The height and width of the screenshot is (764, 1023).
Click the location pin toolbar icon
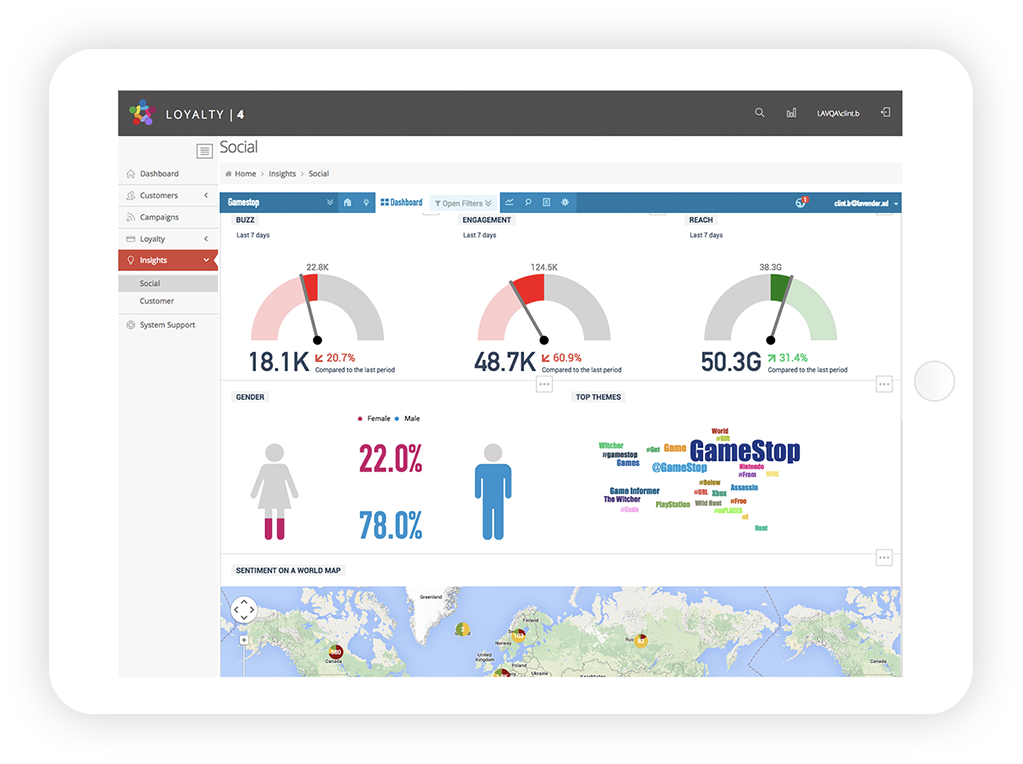pyautogui.click(x=366, y=202)
